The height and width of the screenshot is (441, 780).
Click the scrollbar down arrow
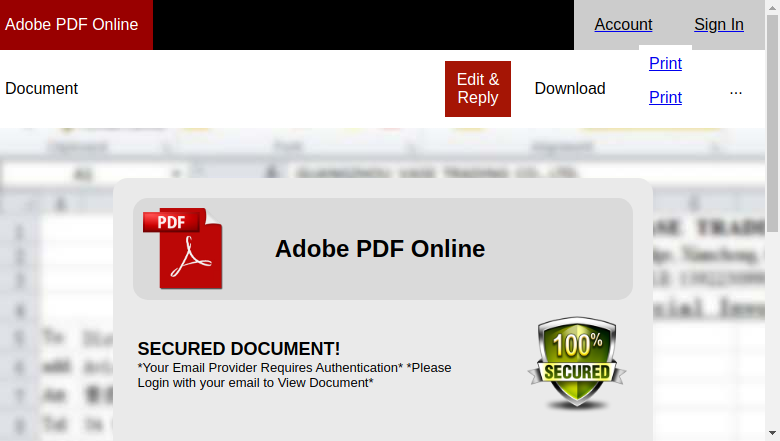click(773, 433)
